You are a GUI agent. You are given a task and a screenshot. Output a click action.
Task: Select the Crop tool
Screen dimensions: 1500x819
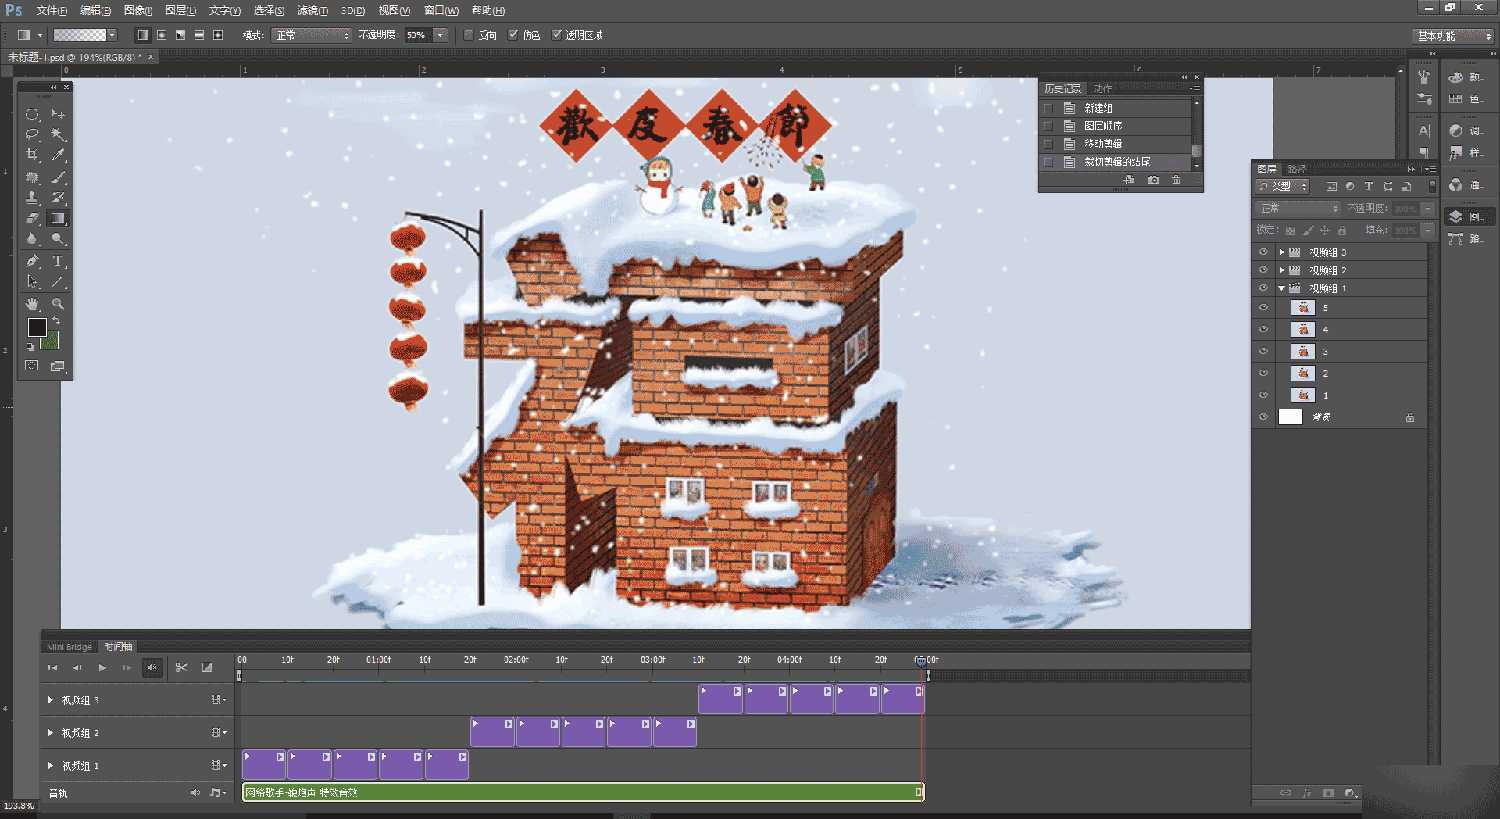coord(32,155)
